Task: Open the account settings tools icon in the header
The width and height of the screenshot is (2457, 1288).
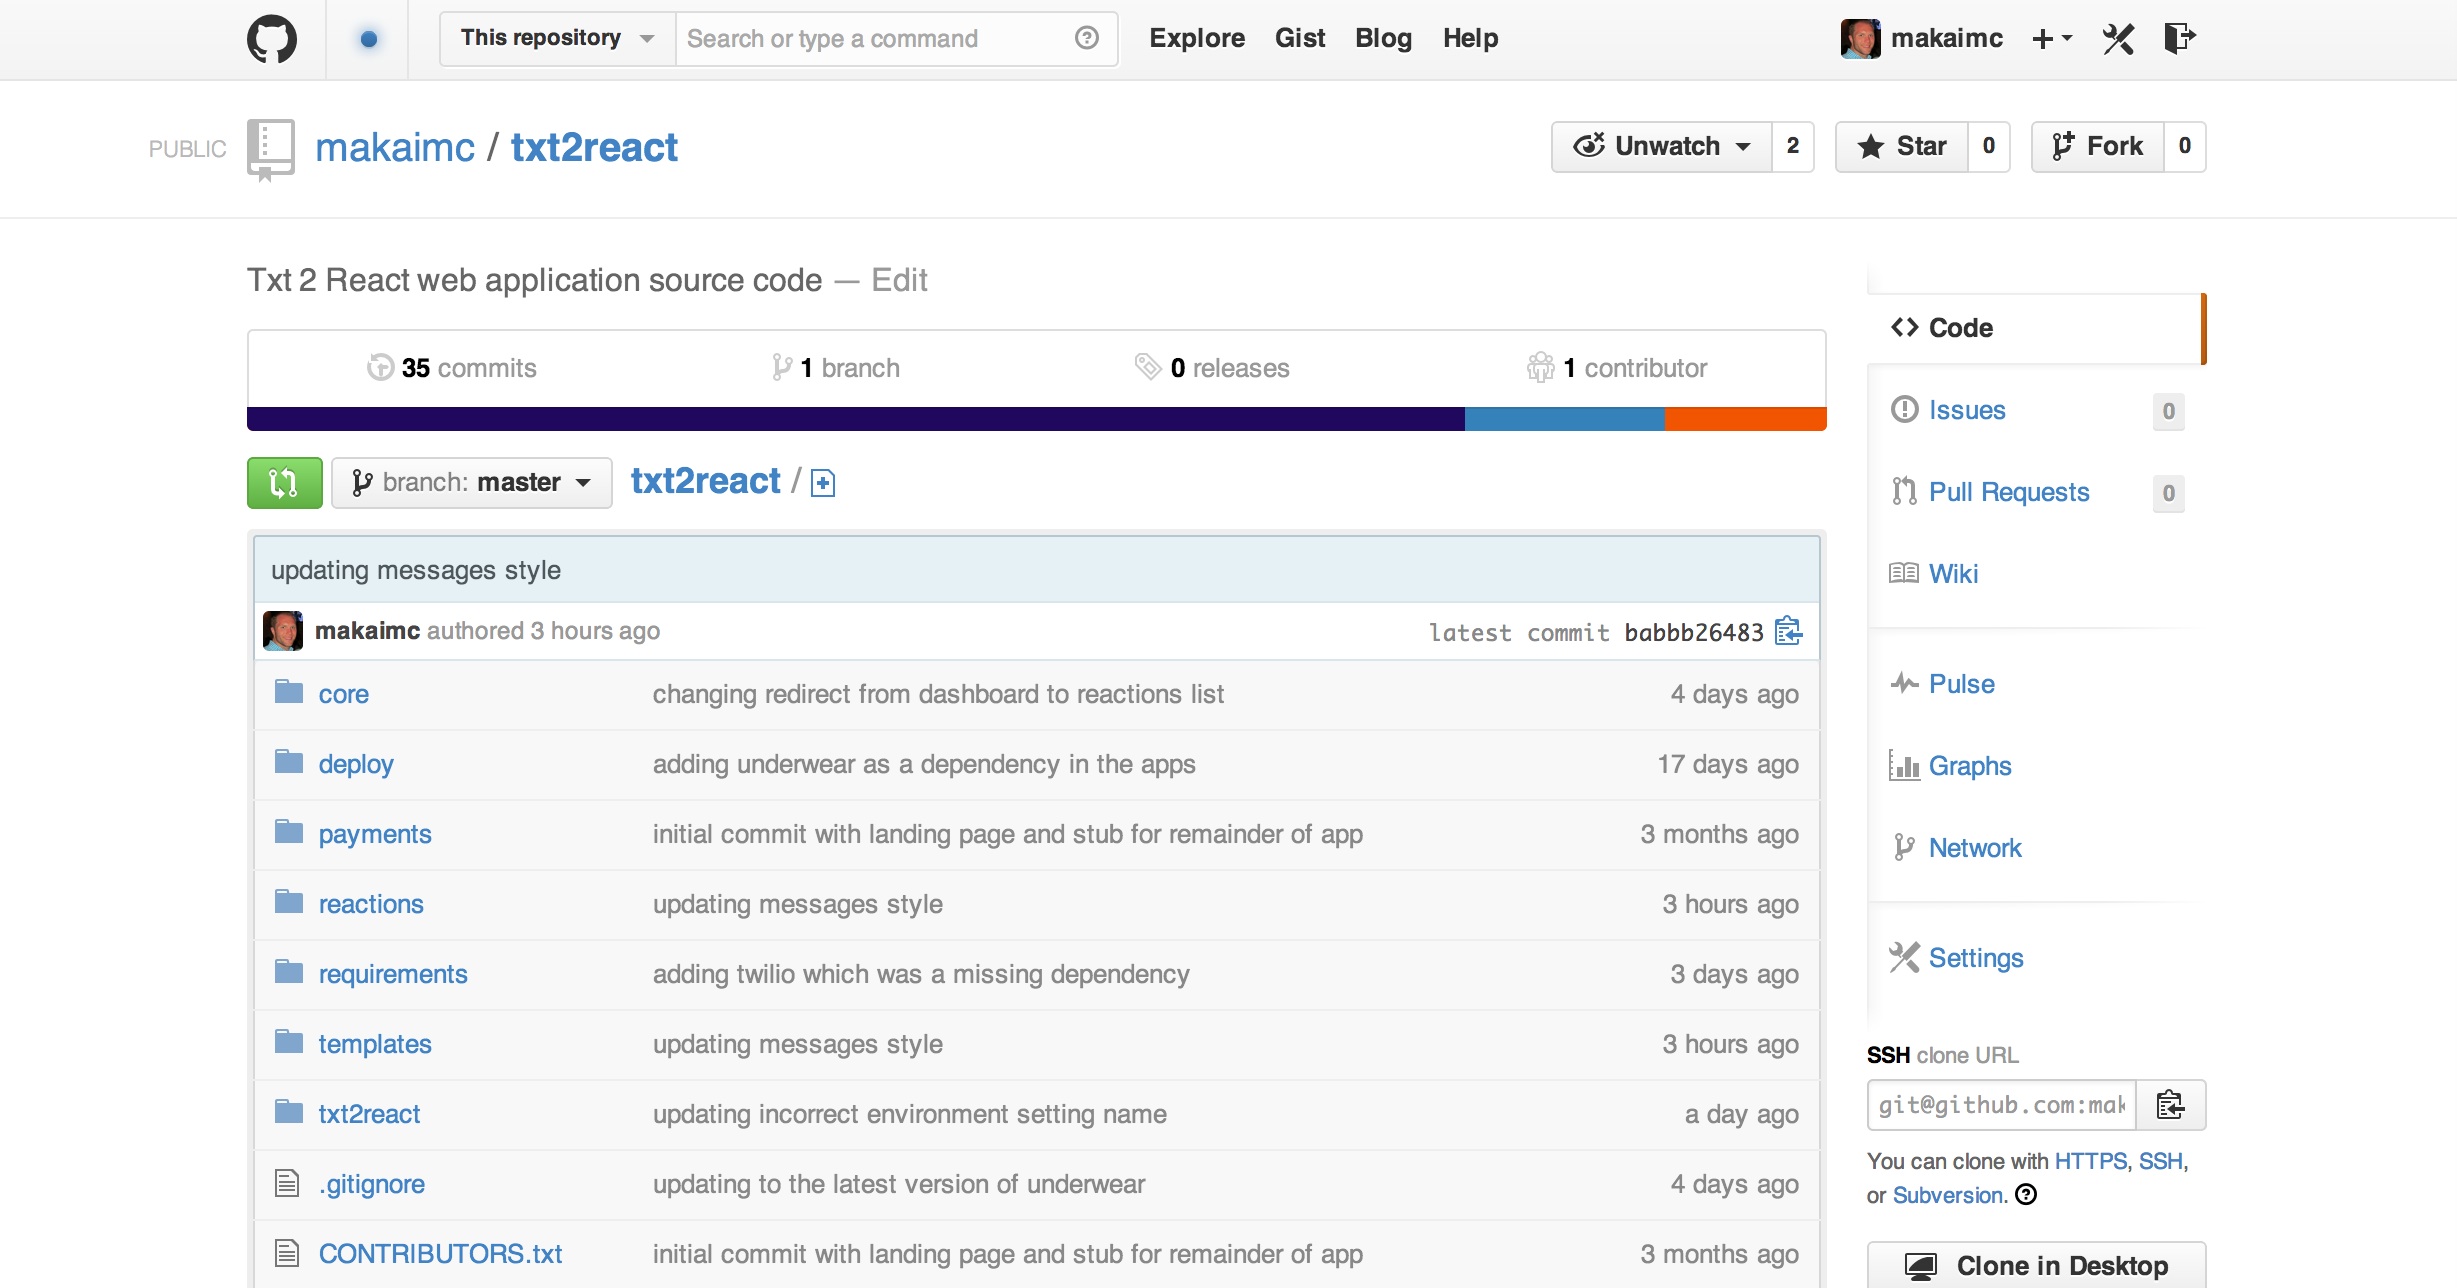Action: pyautogui.click(x=2117, y=39)
